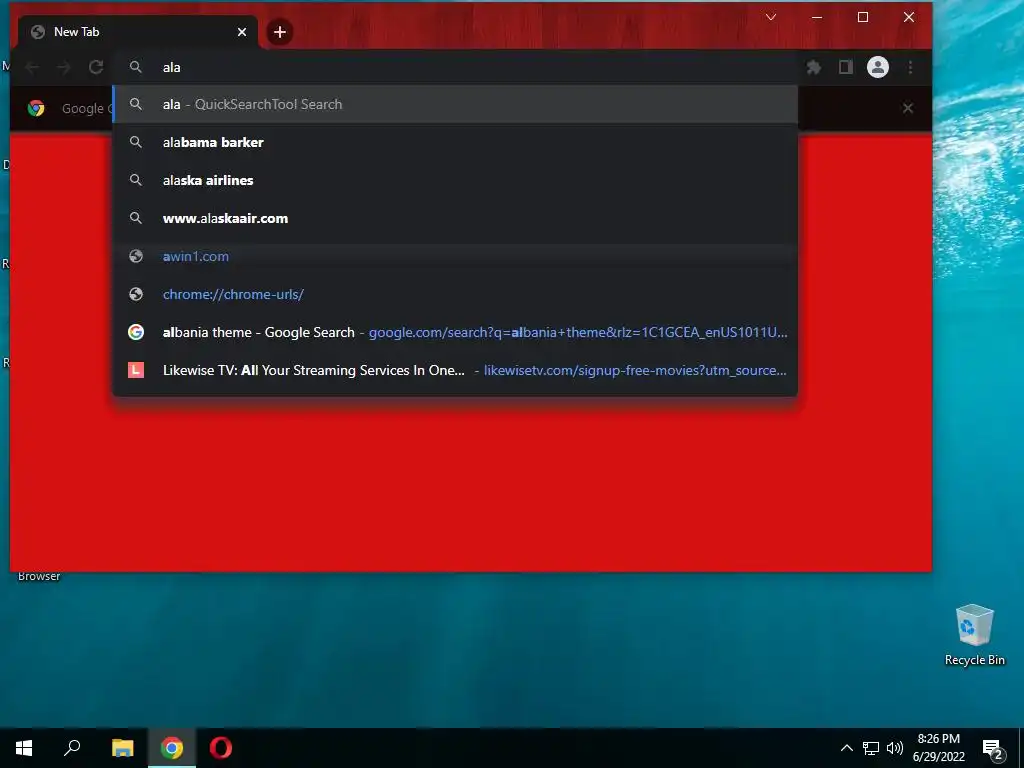Click the browser forward arrow
The height and width of the screenshot is (768, 1024).
coord(63,67)
